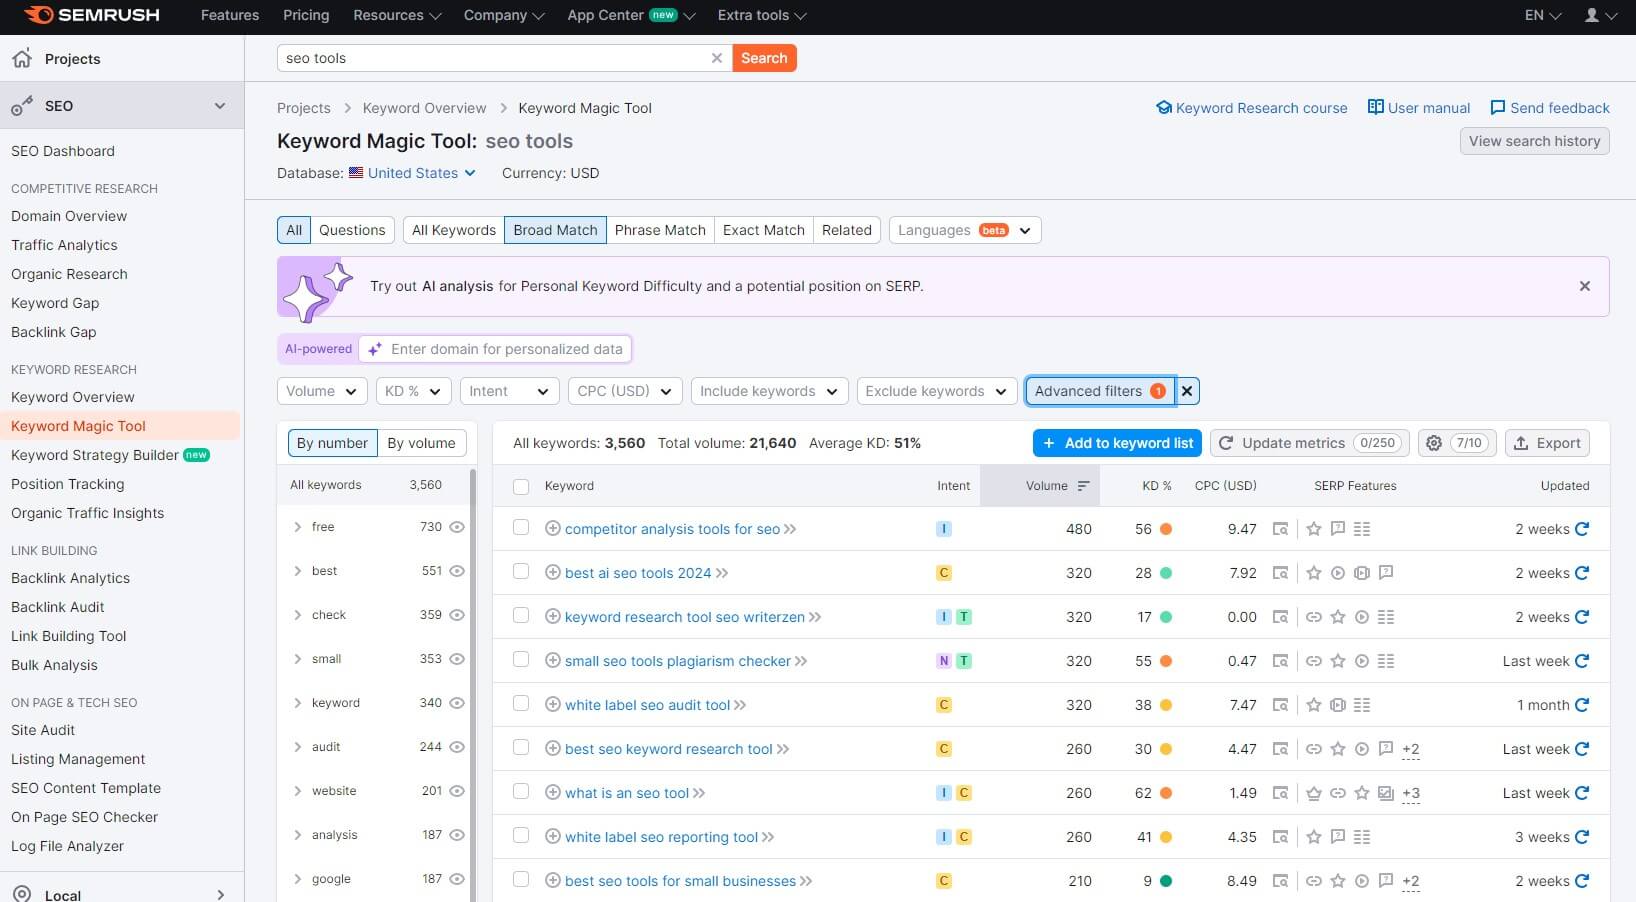1636x902 pixels.
Task: Select all keywords header checkbox
Action: (x=521, y=486)
